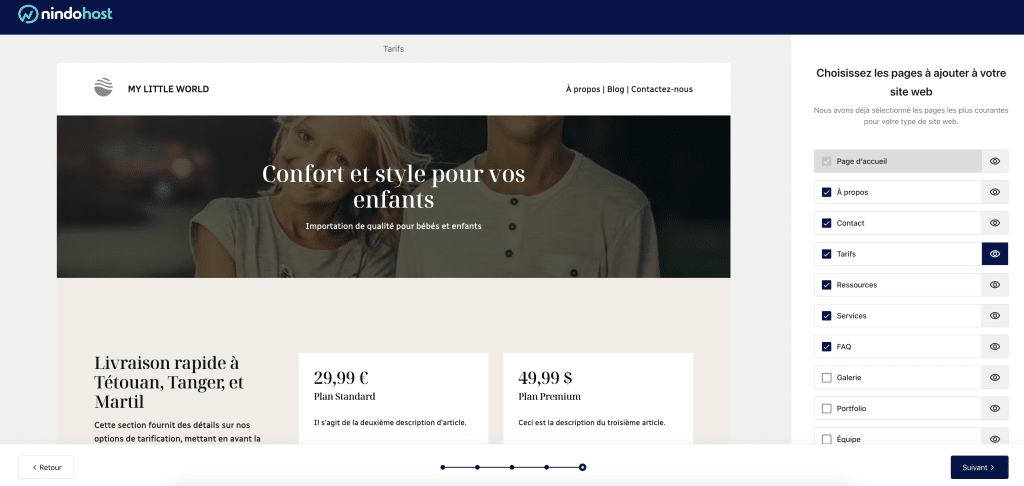Go to next step with Suivant button
Viewport: 1024px width, 486px height.
[978, 467]
